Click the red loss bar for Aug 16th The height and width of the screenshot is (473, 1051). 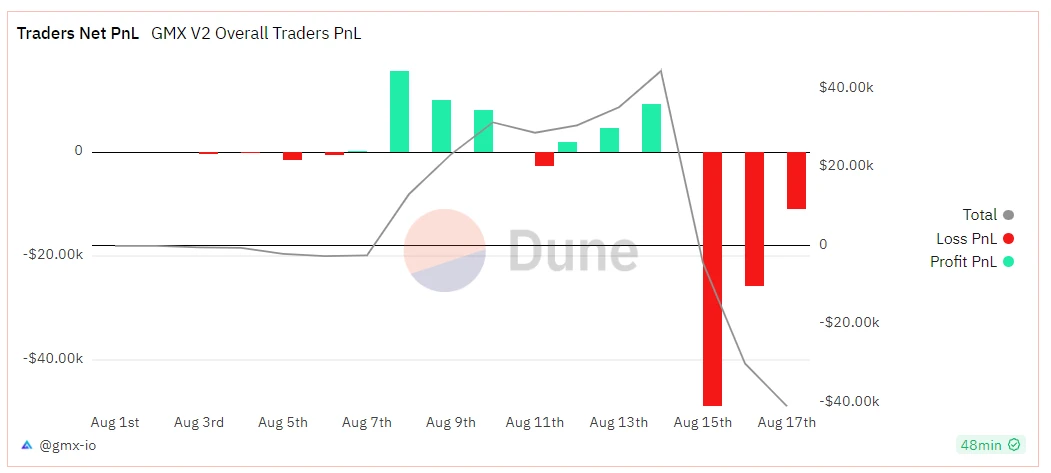(754, 219)
